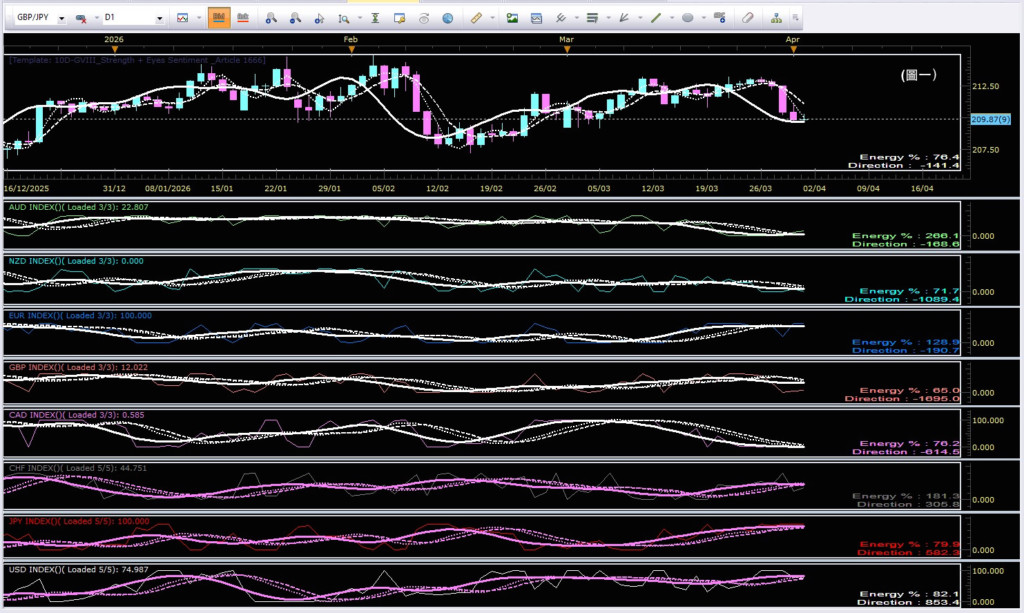Open the chart type dropdown arrow
This screenshot has width=1024, height=613.
pyautogui.click(x=197, y=19)
